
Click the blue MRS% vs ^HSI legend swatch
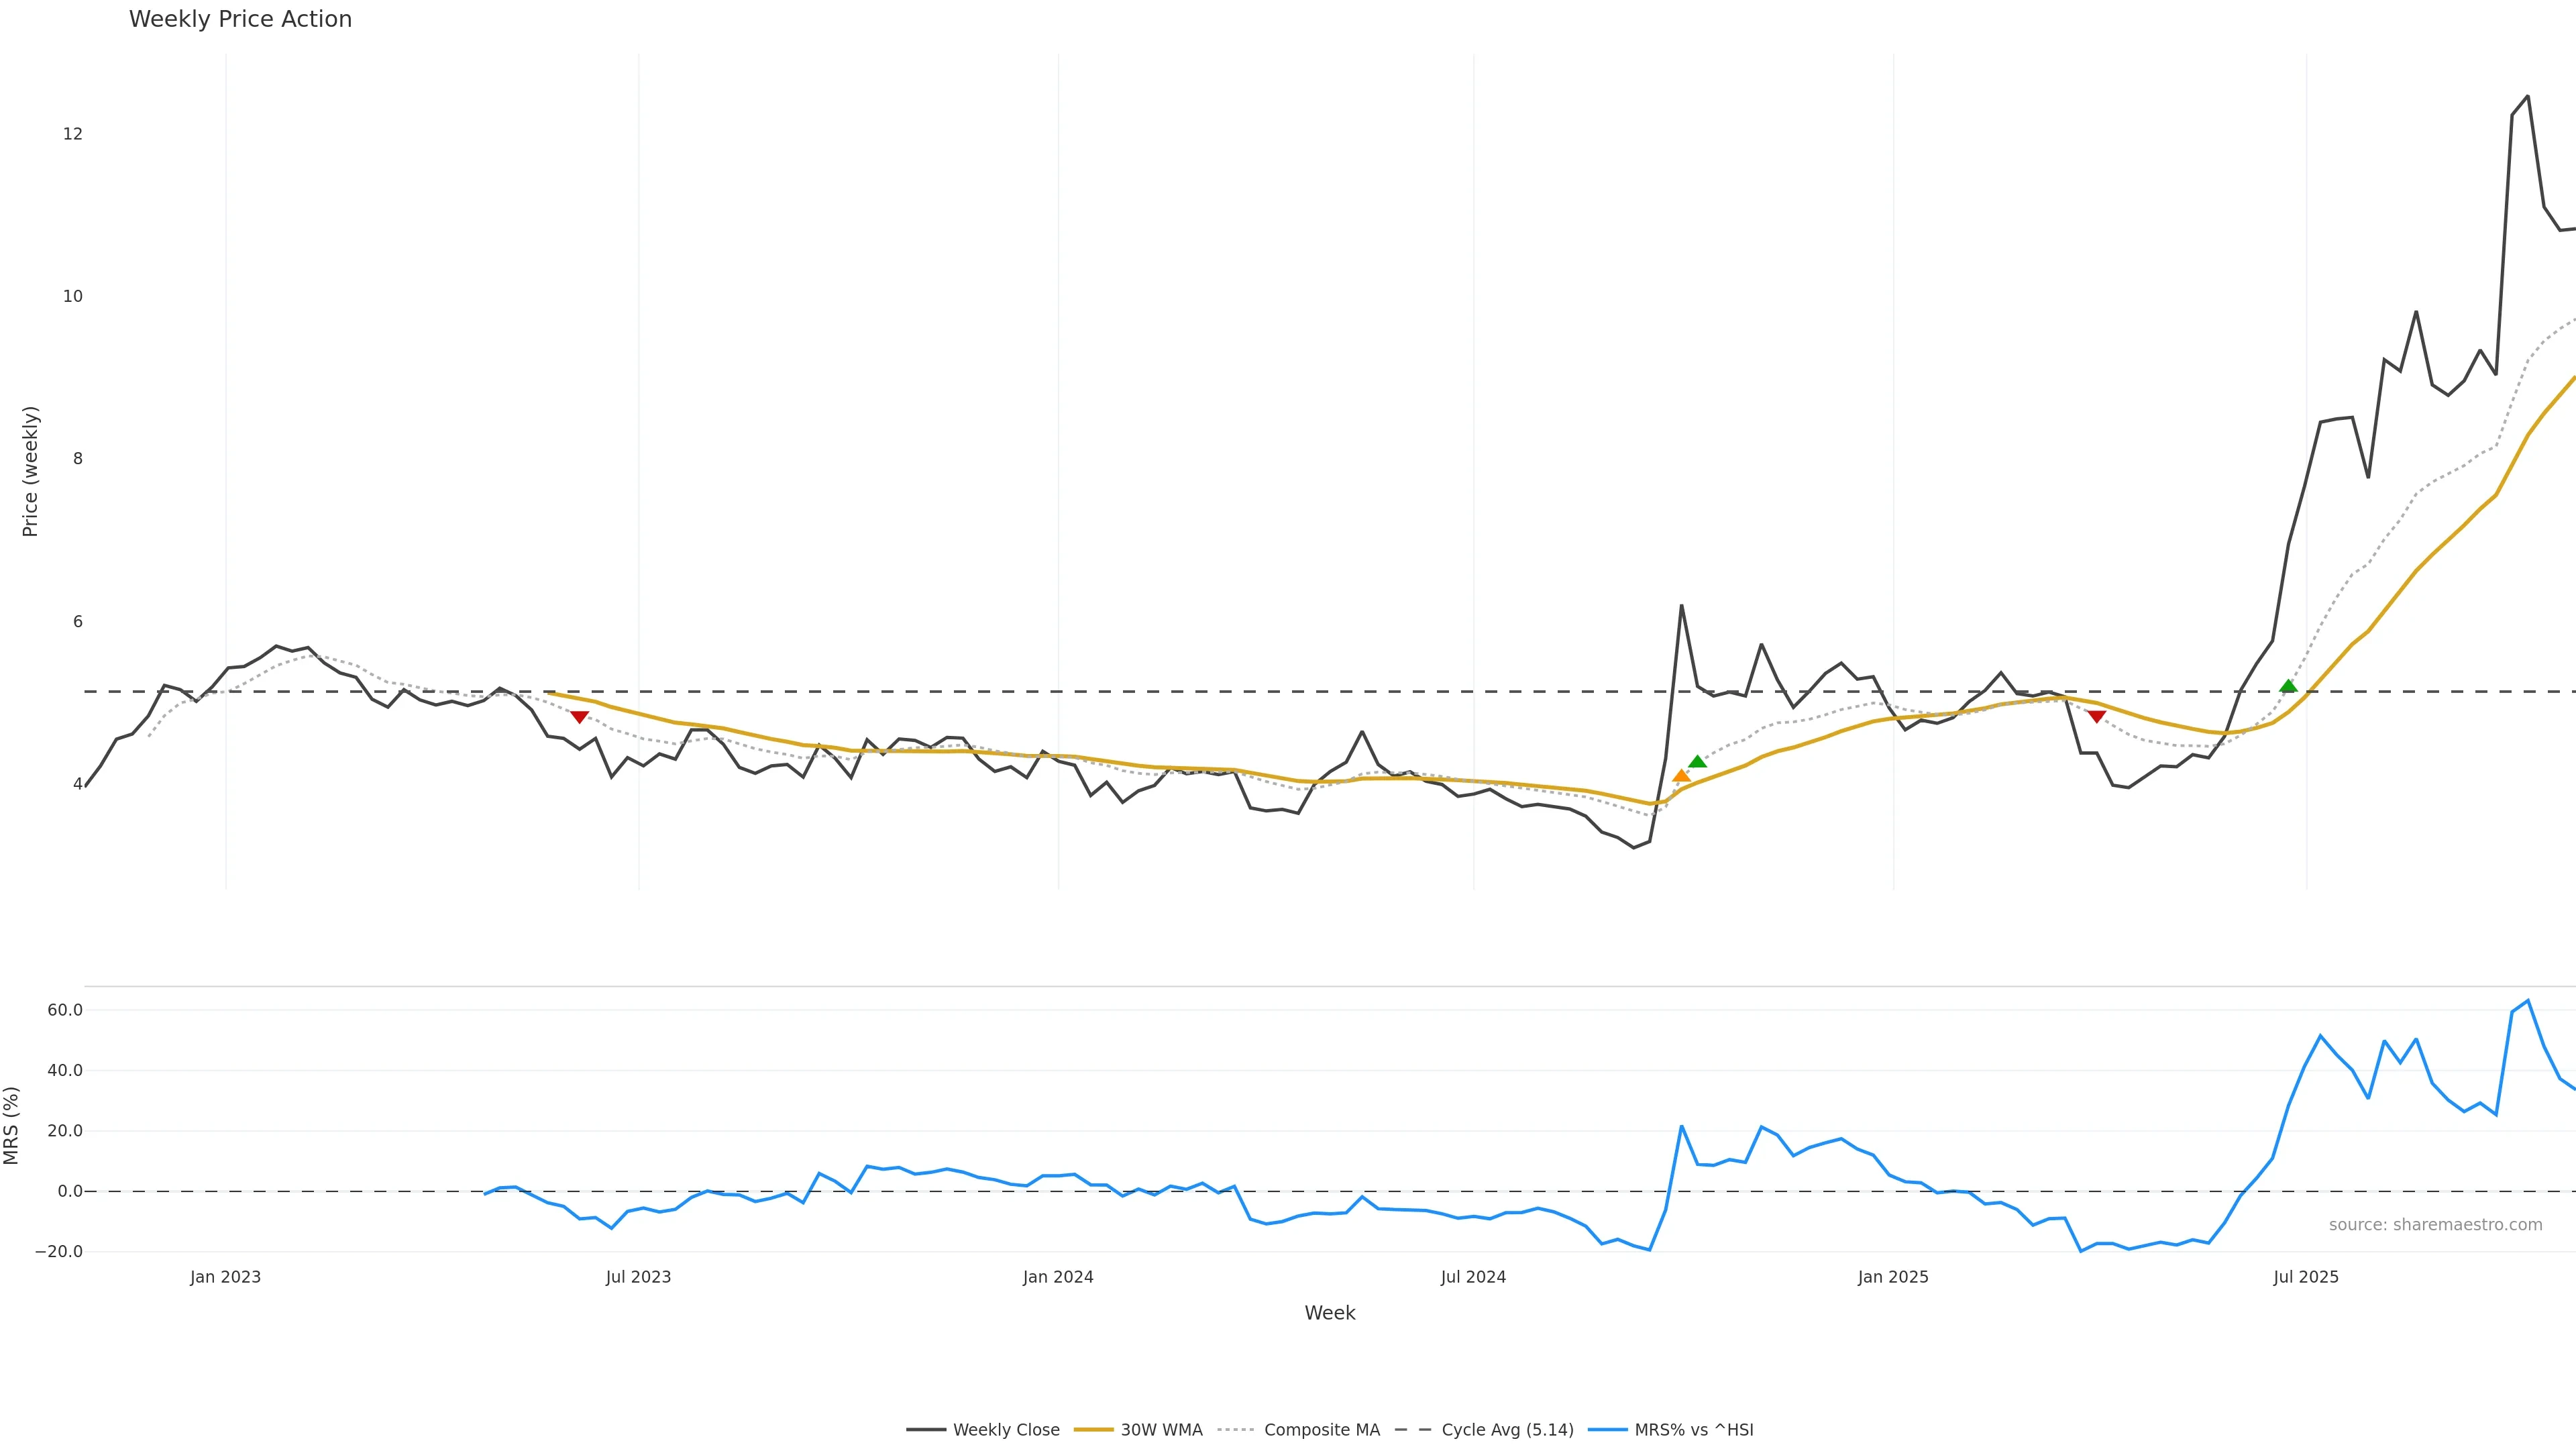(1608, 1430)
